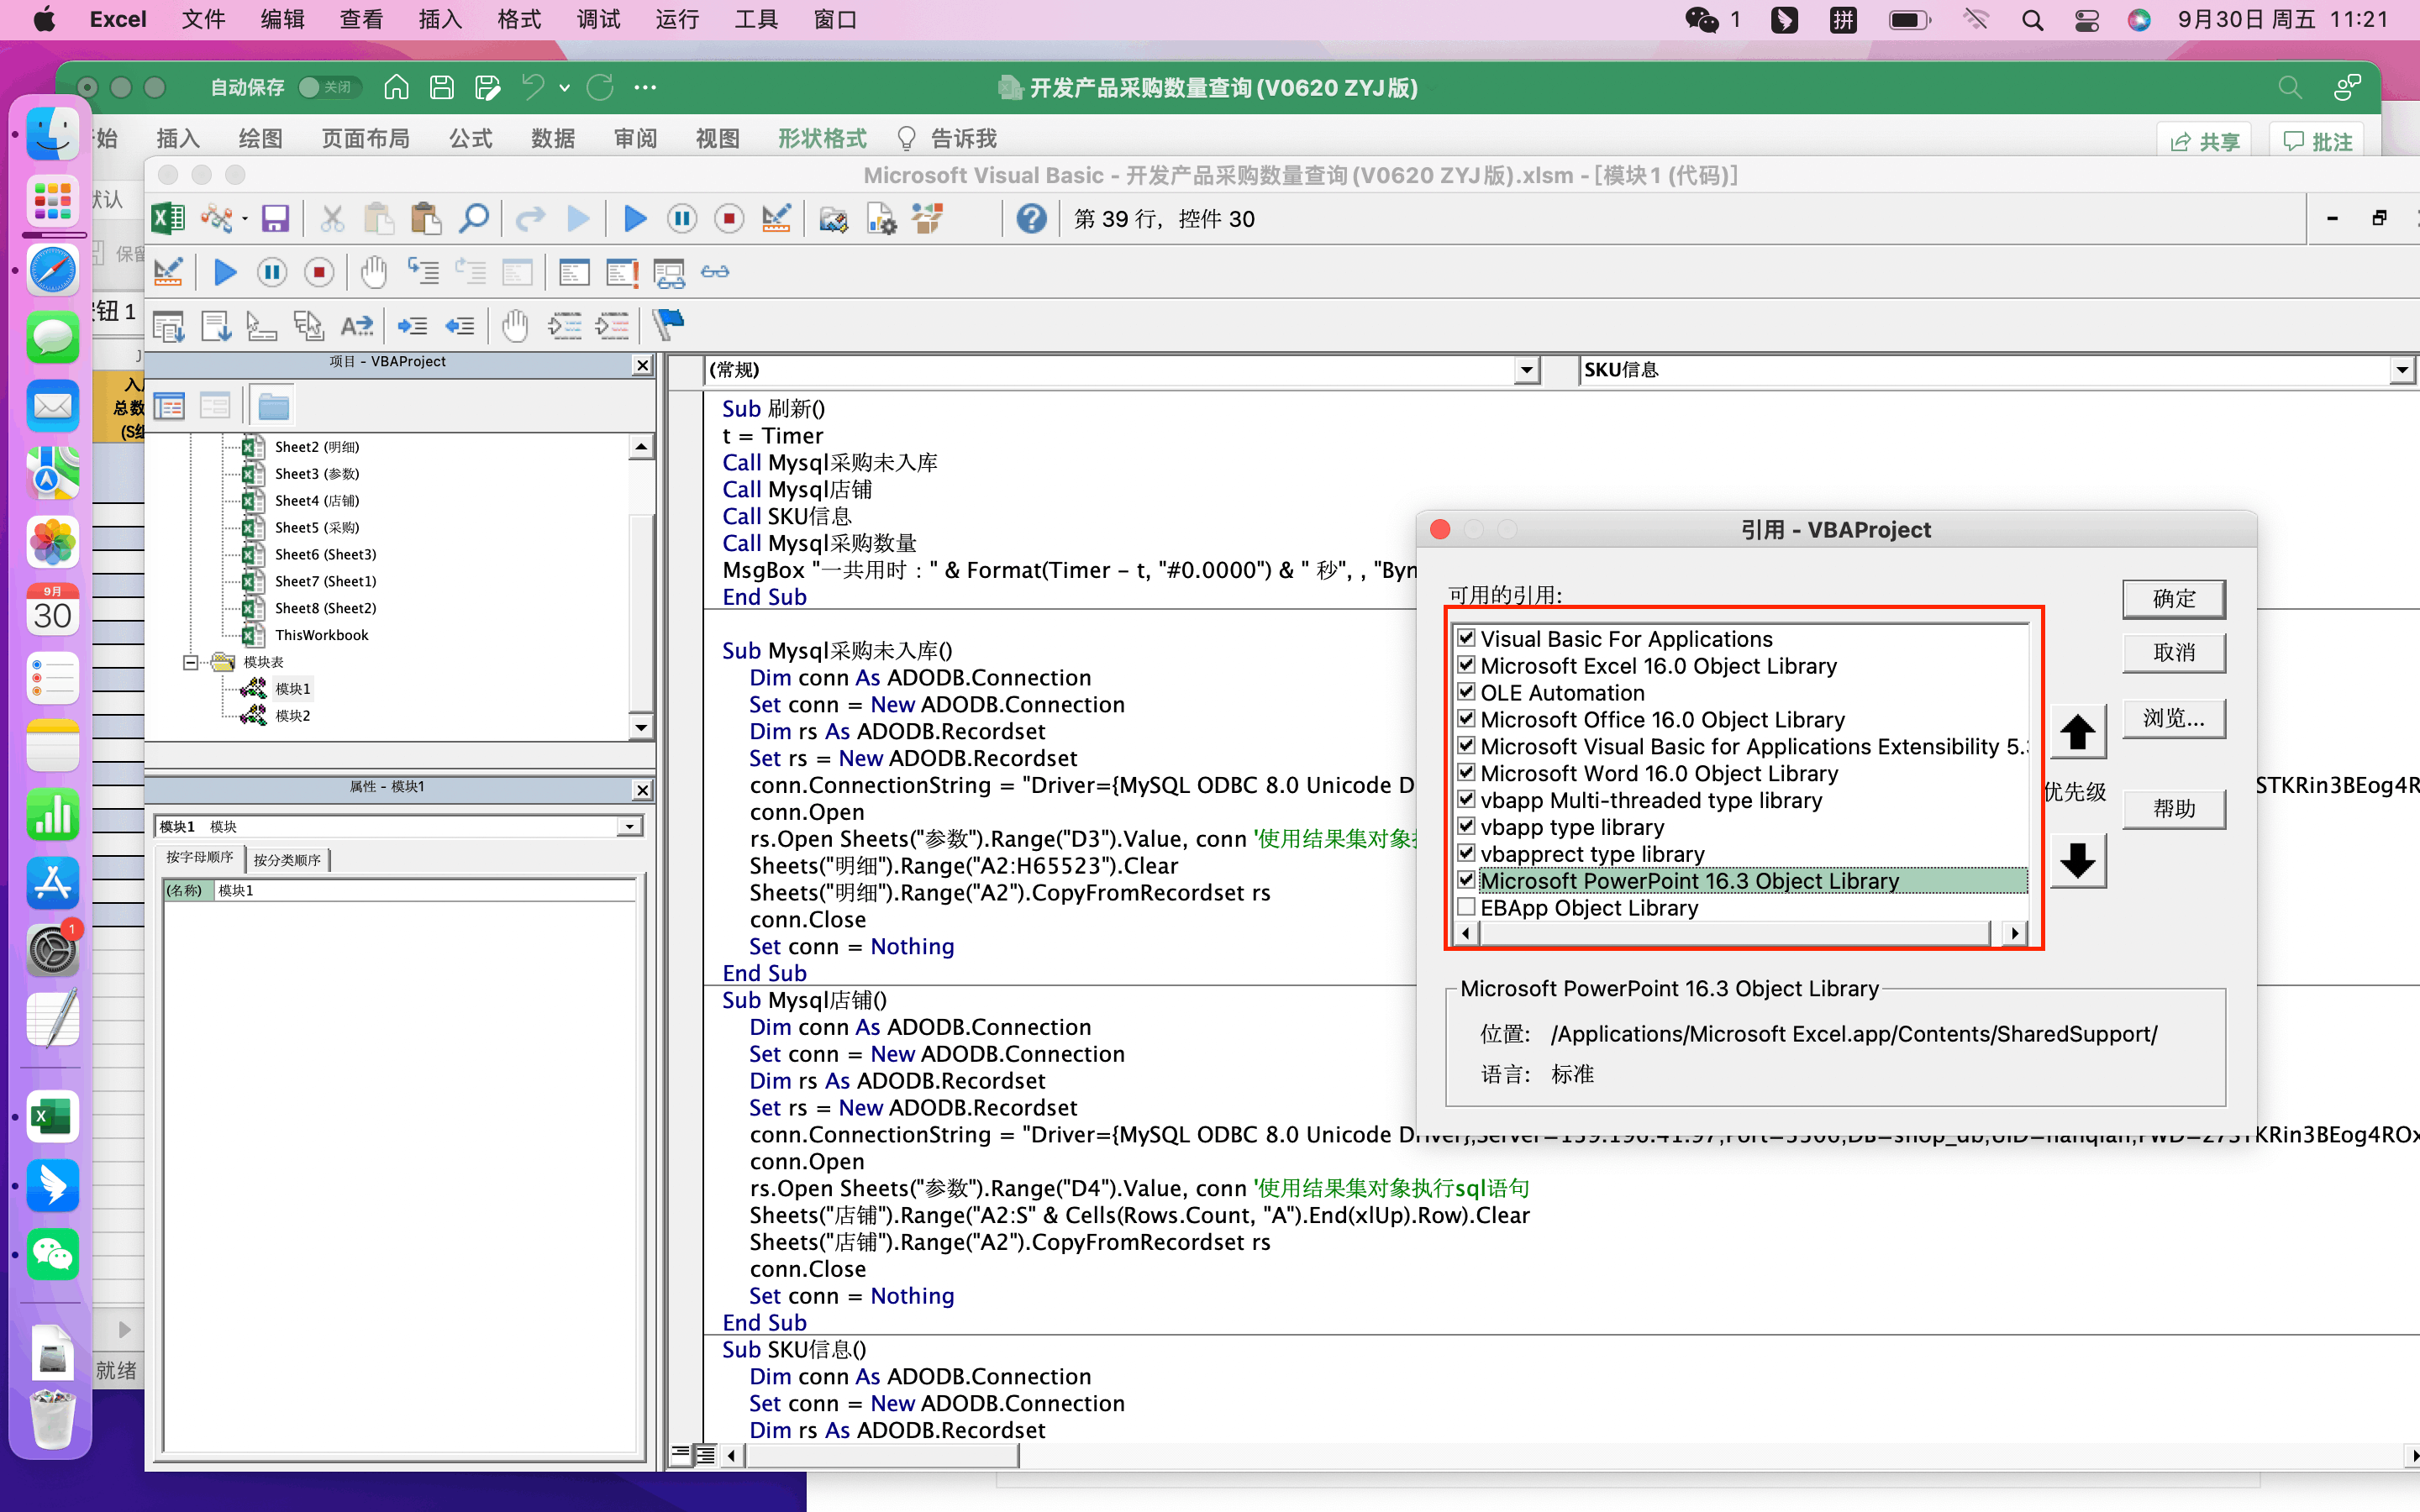
Task: Open Locals window icon in debug toolbar
Action: click(575, 272)
